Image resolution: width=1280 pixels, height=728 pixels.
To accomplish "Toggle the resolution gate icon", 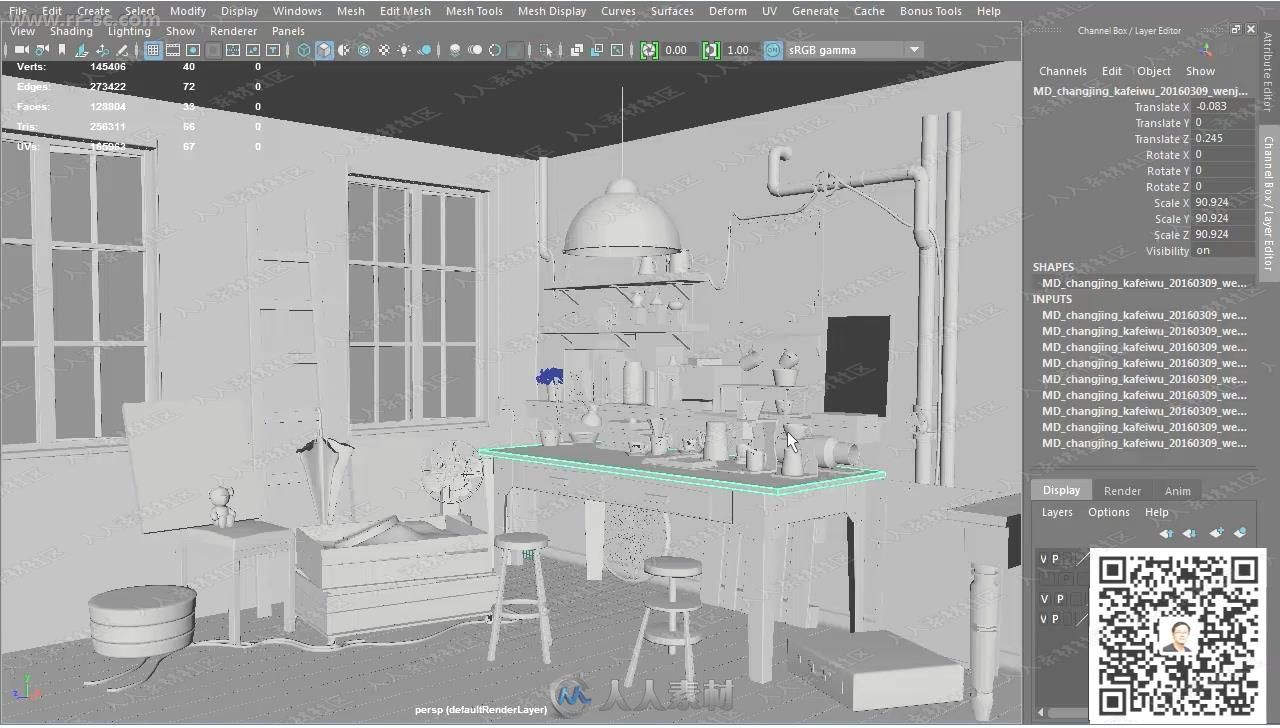I will [x=193, y=49].
